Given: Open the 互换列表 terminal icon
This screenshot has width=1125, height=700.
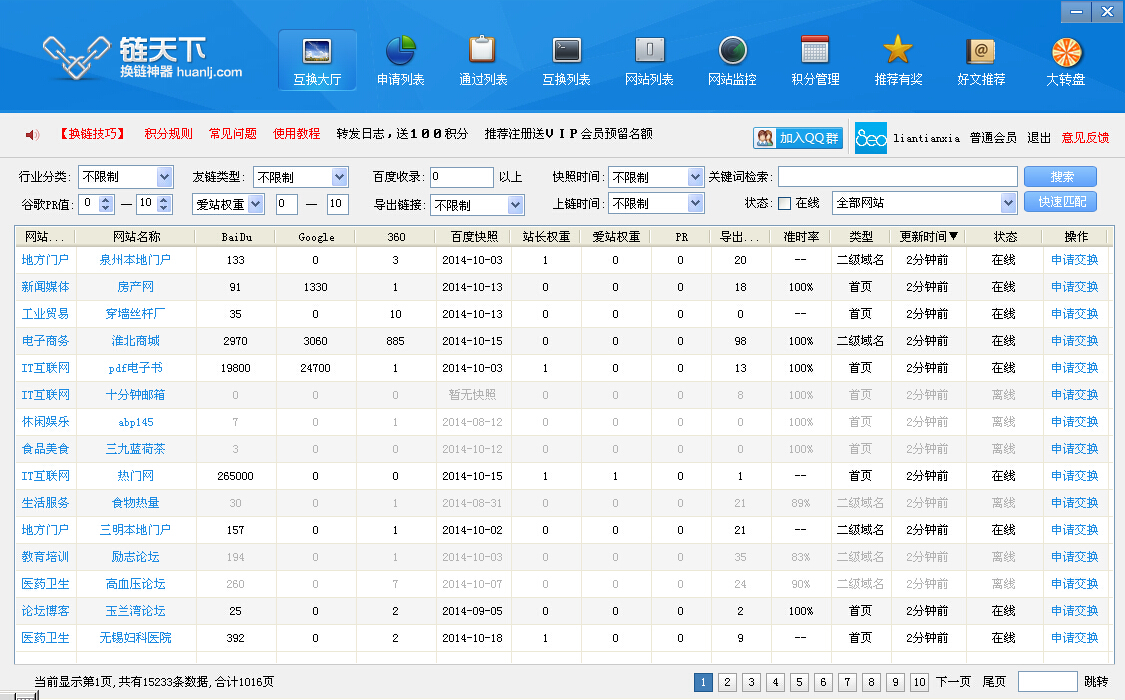Looking at the screenshot, I should point(566,50).
